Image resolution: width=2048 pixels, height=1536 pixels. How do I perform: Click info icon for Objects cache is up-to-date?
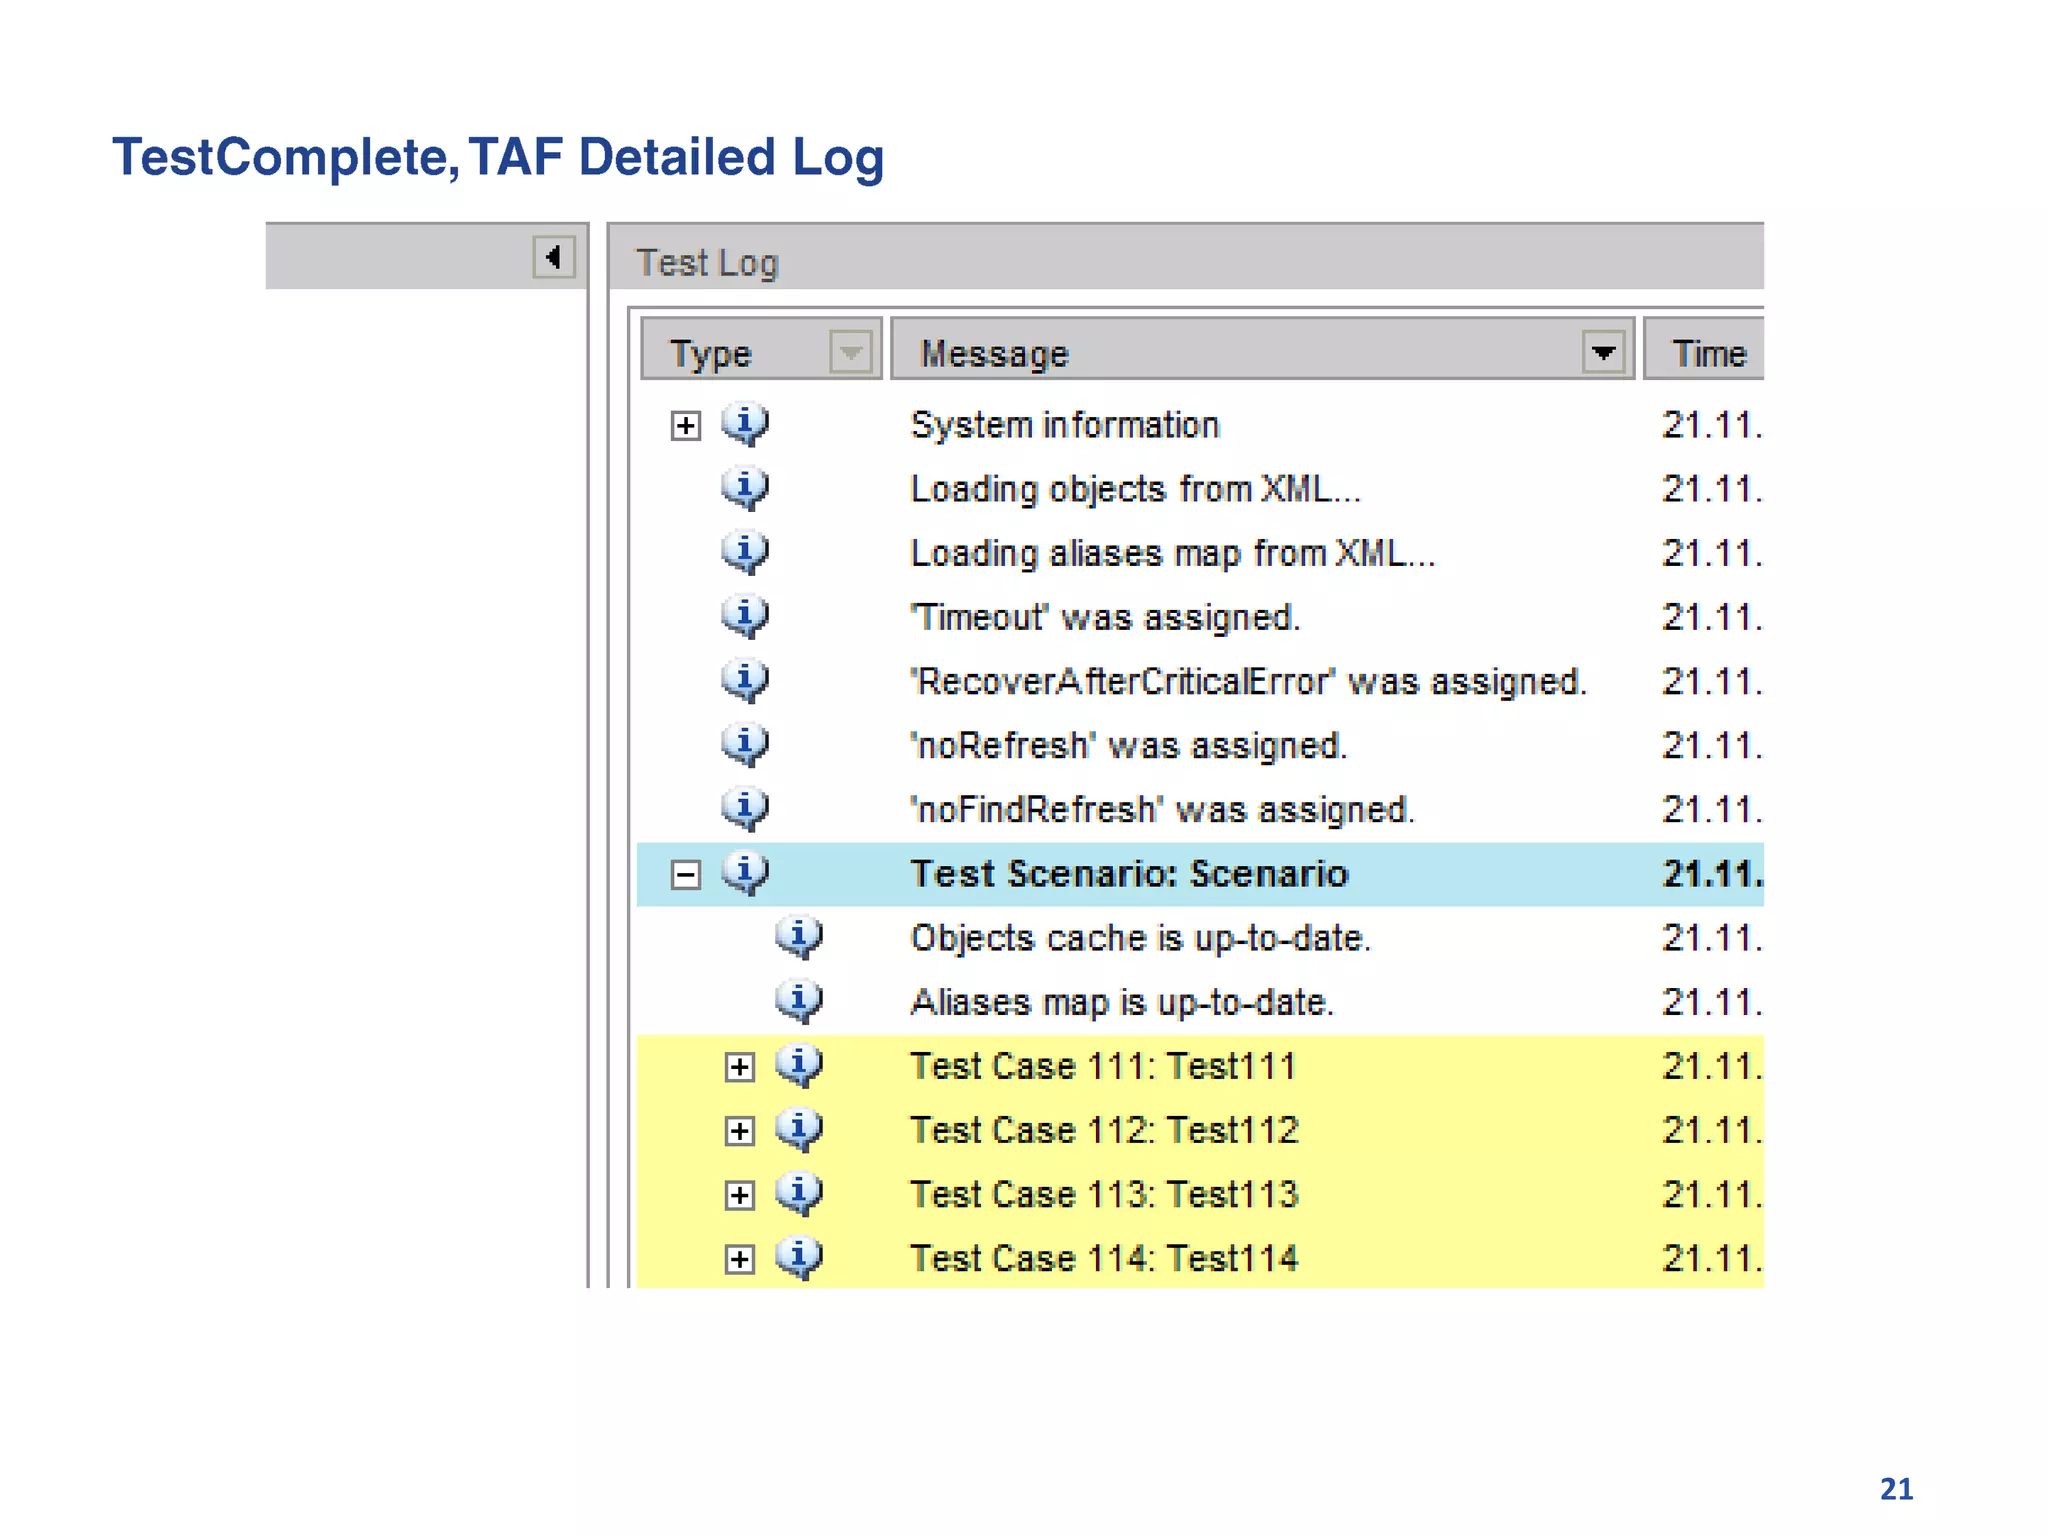point(799,937)
